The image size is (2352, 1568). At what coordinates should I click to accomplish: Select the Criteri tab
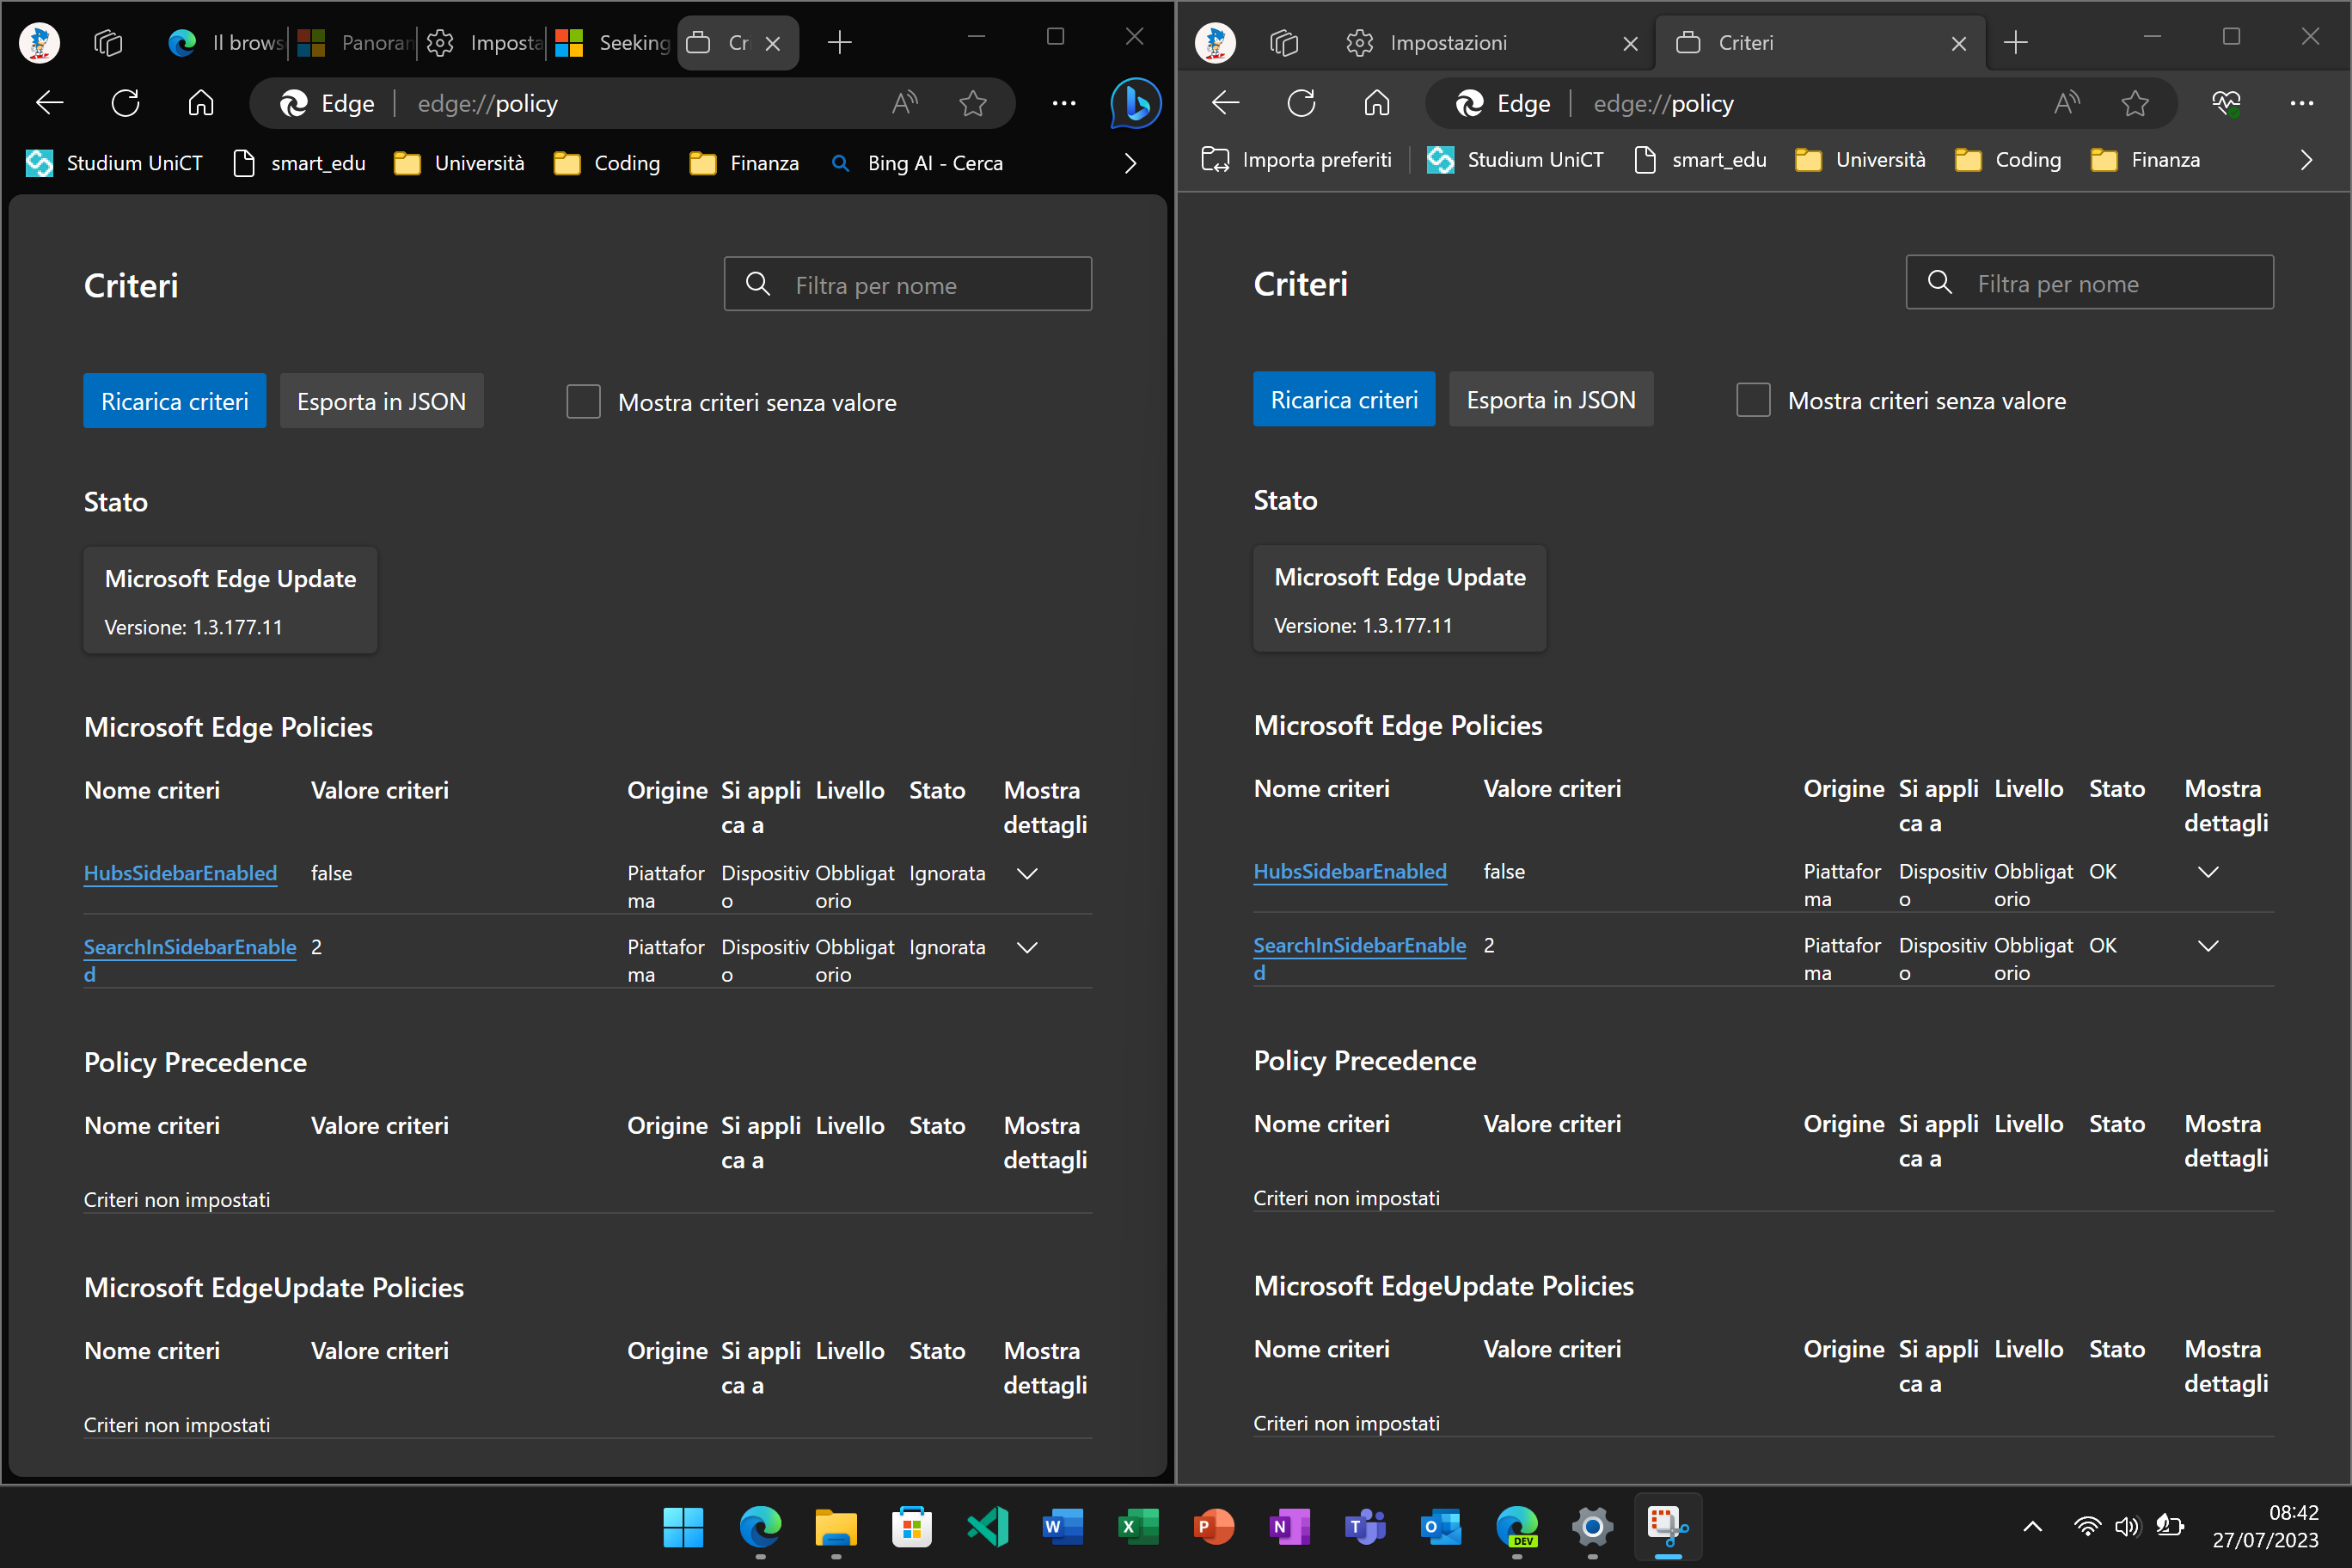tap(1745, 42)
